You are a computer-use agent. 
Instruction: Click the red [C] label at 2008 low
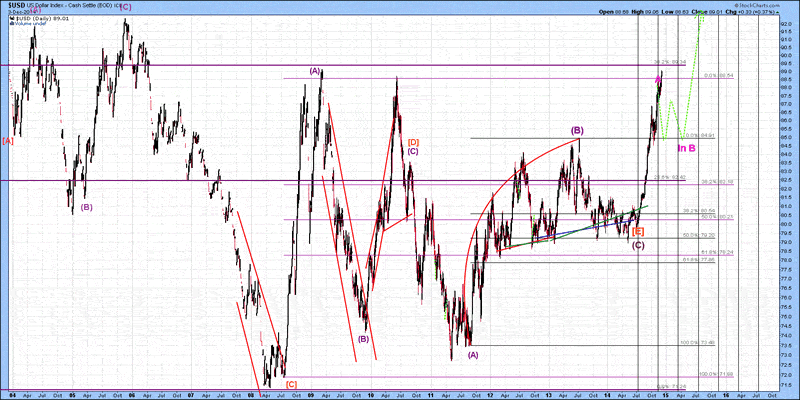(291, 384)
